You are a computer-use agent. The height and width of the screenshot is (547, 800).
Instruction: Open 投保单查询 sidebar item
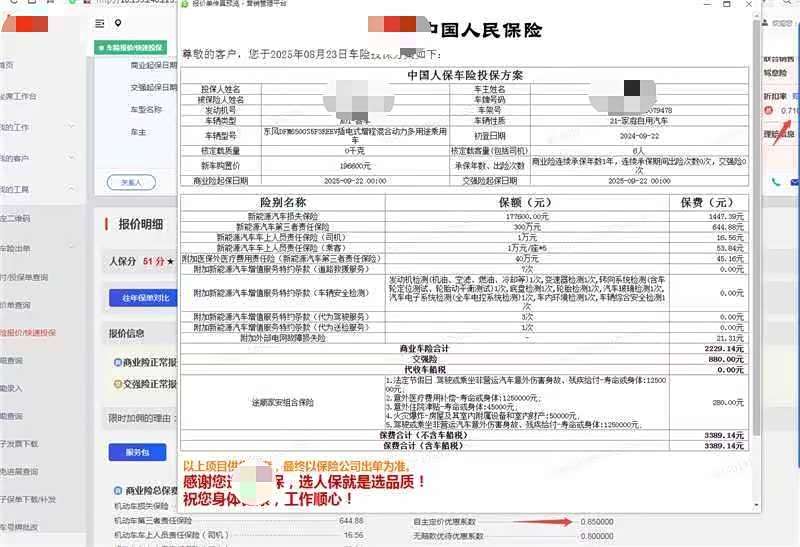pyautogui.click(x=24, y=278)
